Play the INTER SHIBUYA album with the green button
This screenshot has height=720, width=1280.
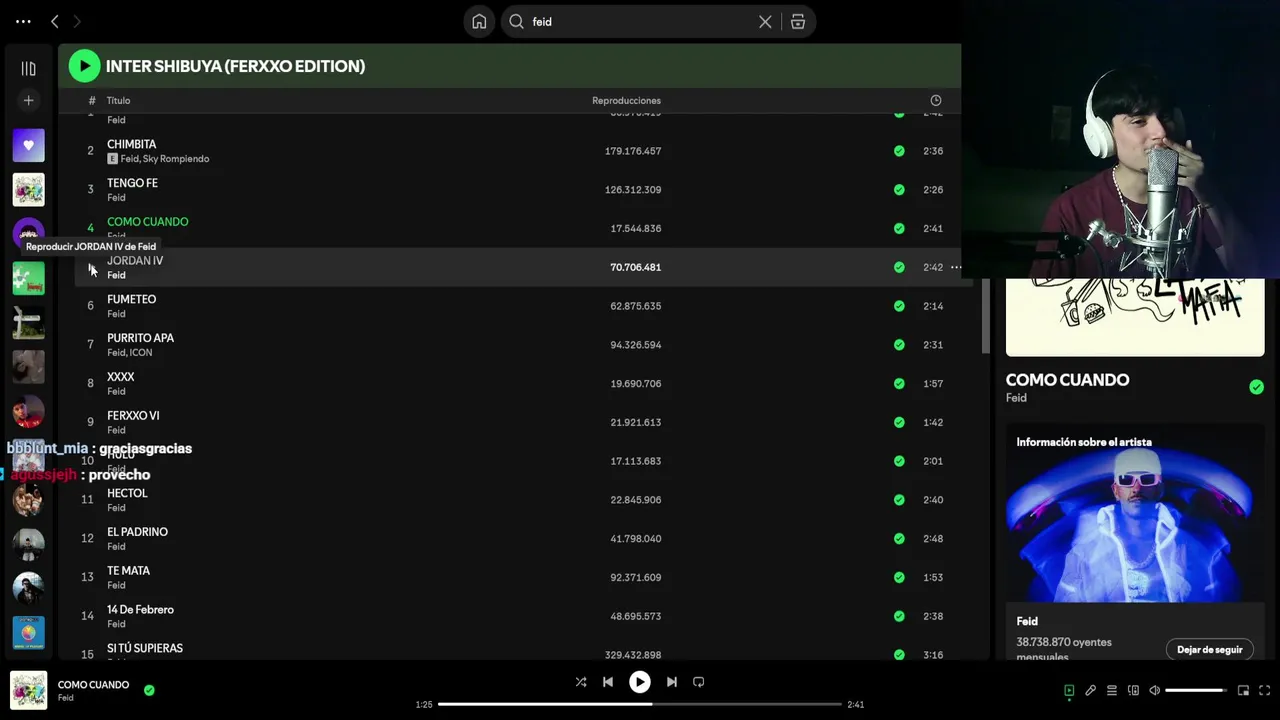(84, 66)
